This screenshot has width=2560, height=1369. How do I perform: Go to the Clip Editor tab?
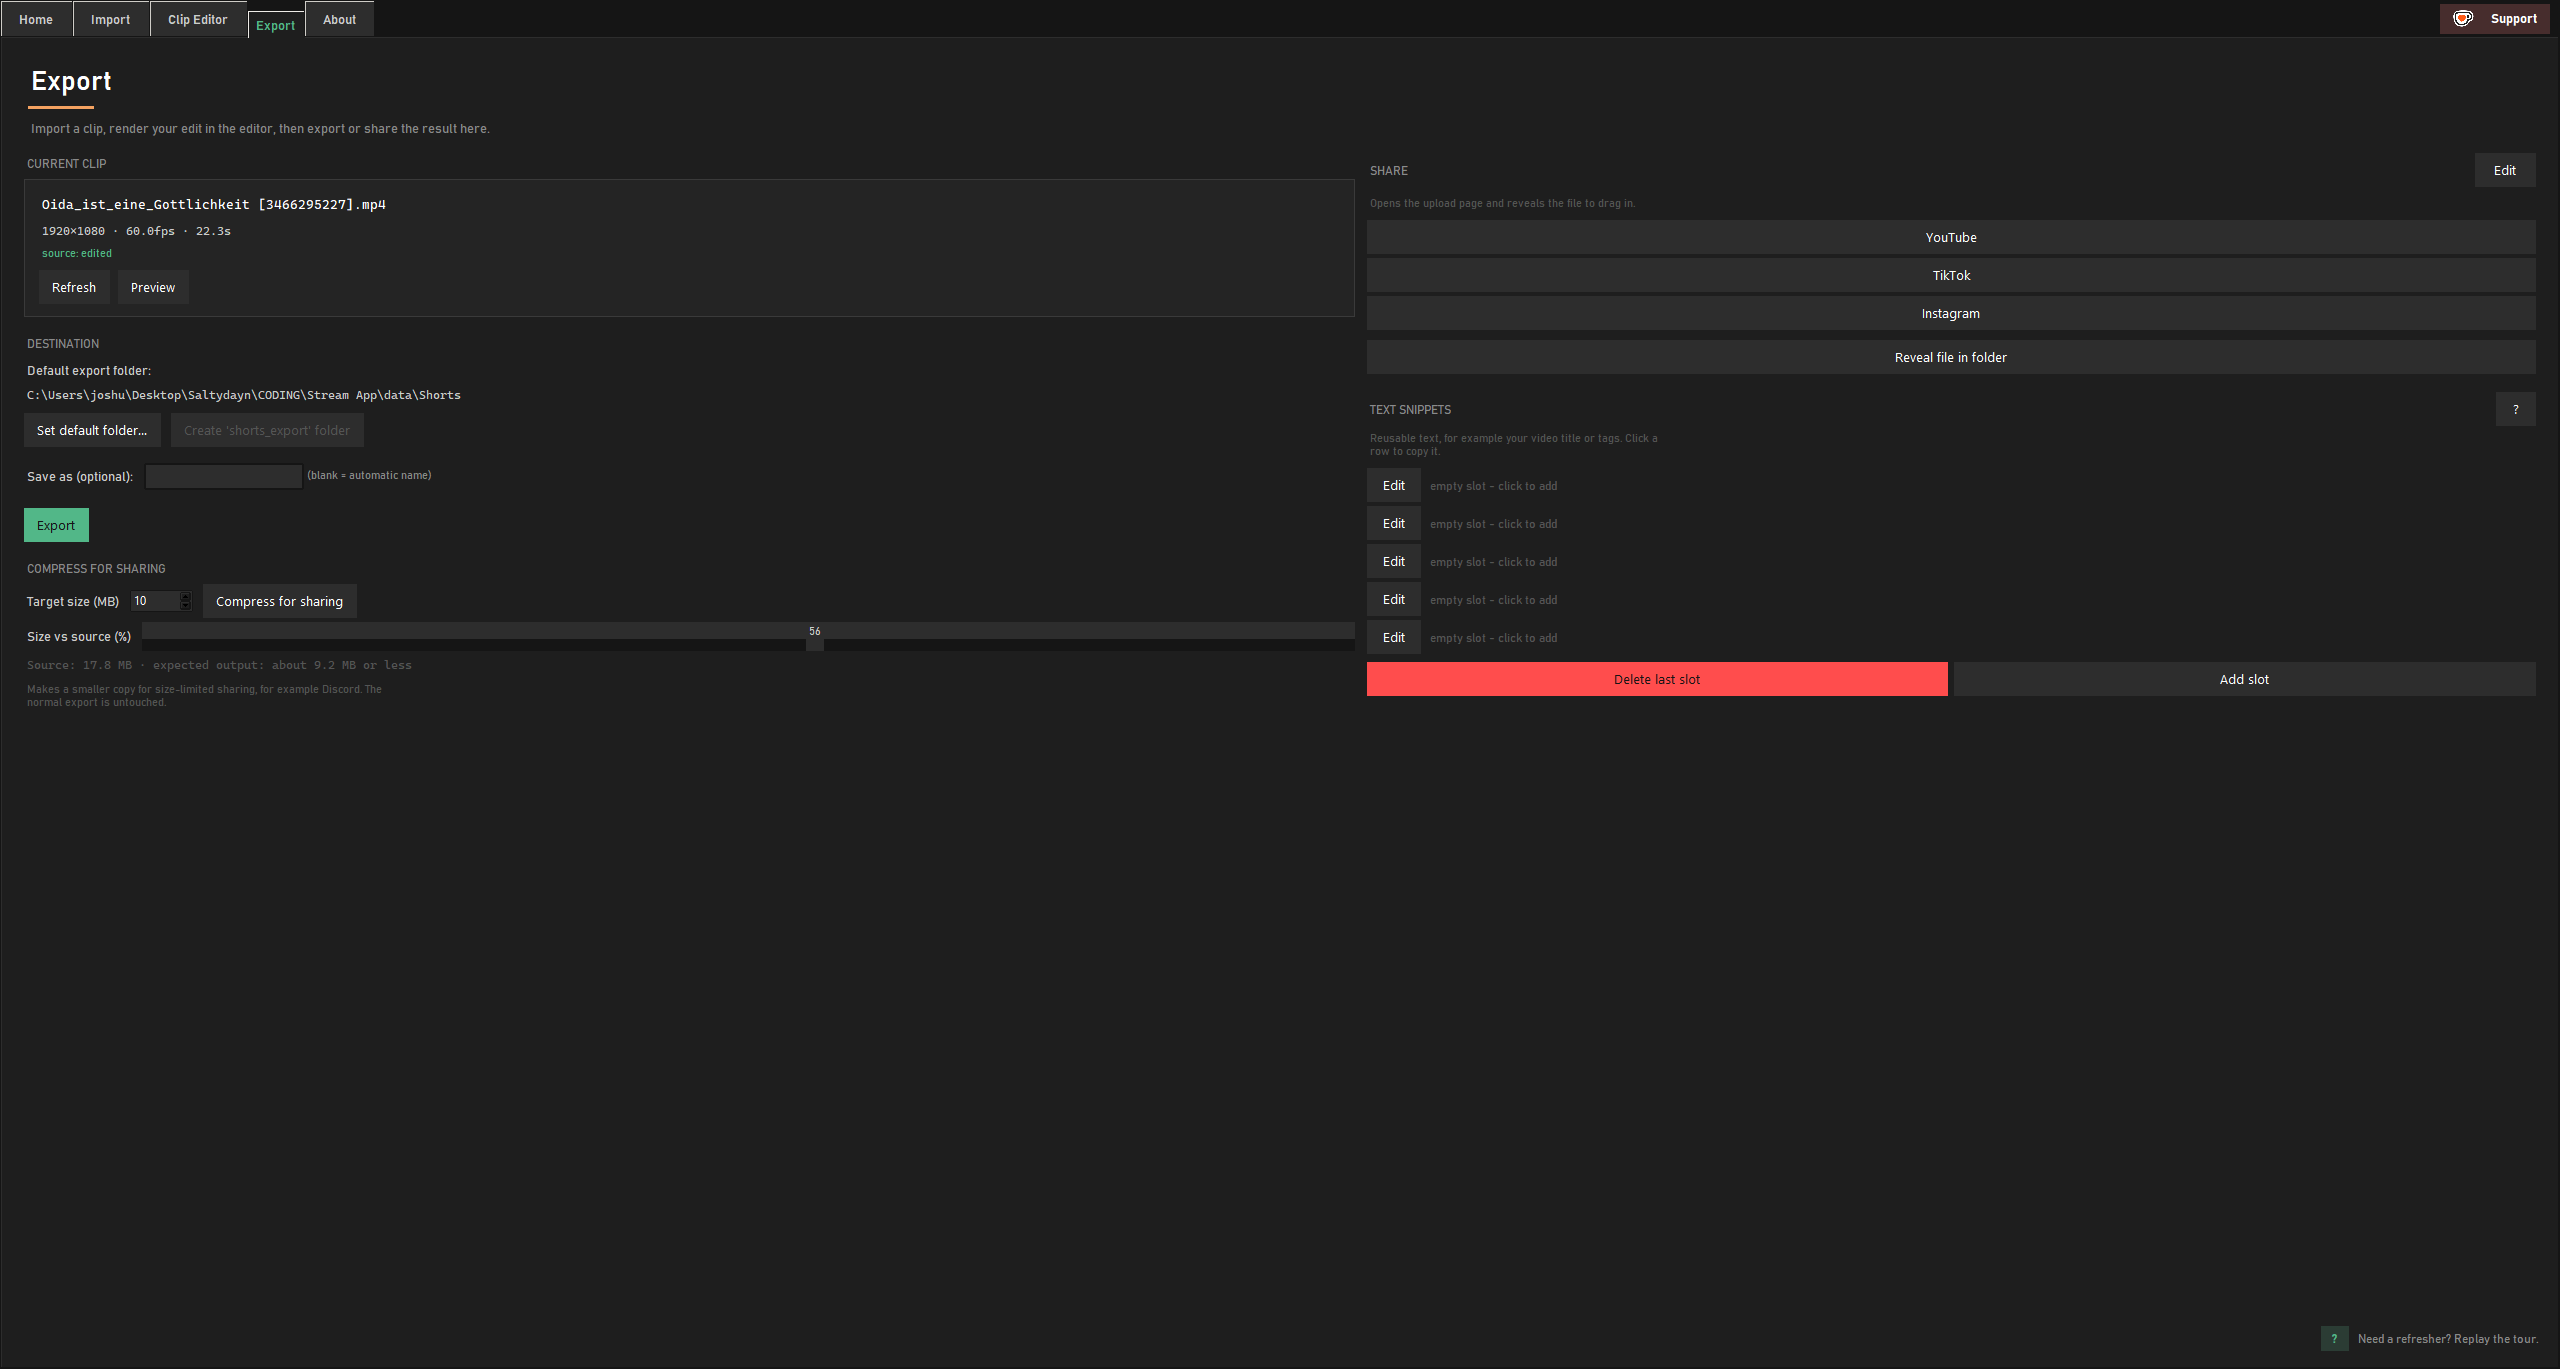[198, 19]
